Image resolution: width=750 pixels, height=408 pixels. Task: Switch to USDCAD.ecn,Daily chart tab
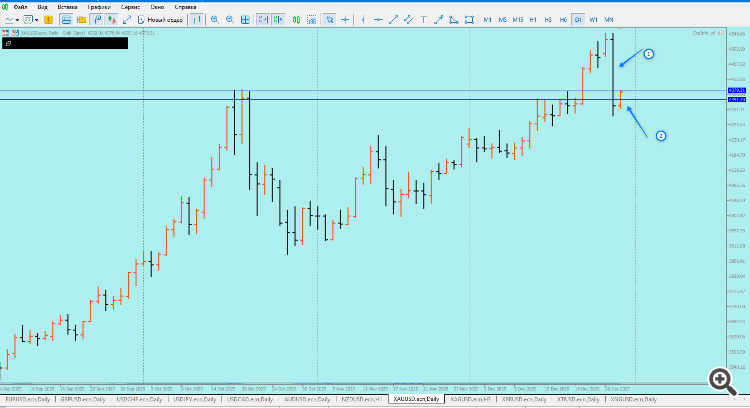(x=250, y=399)
